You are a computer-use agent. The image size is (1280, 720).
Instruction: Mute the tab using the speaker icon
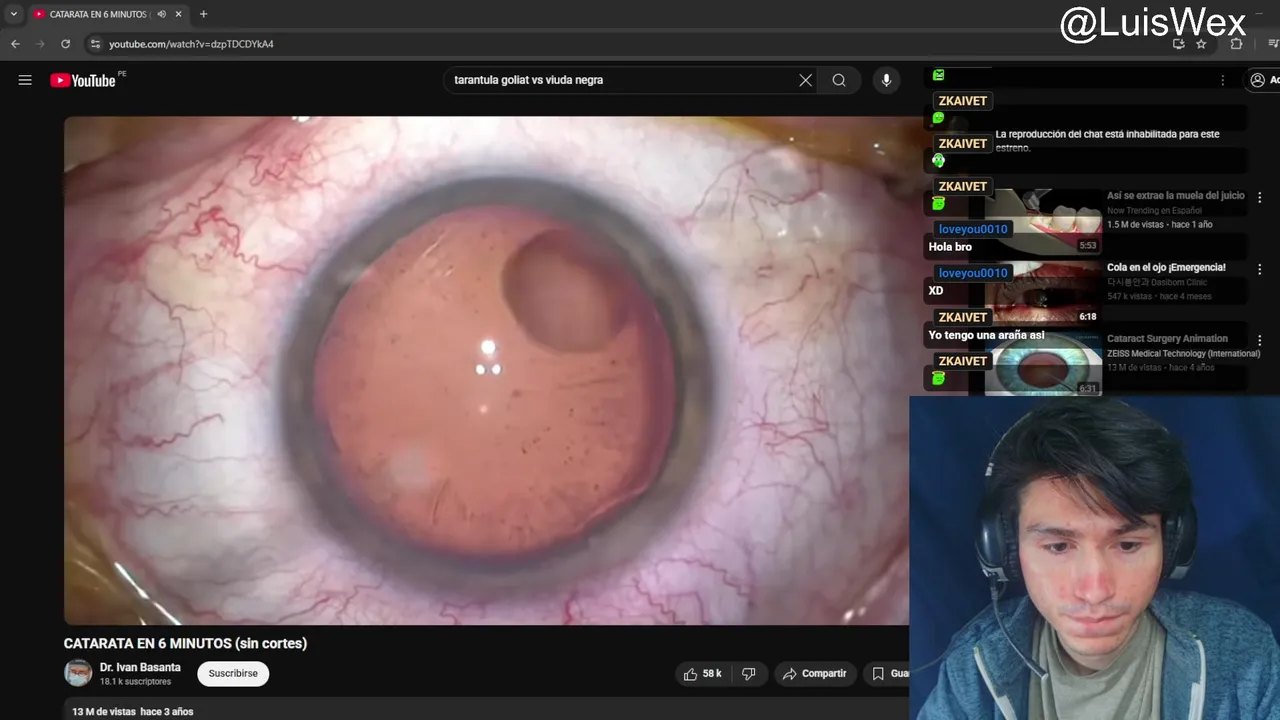point(162,14)
